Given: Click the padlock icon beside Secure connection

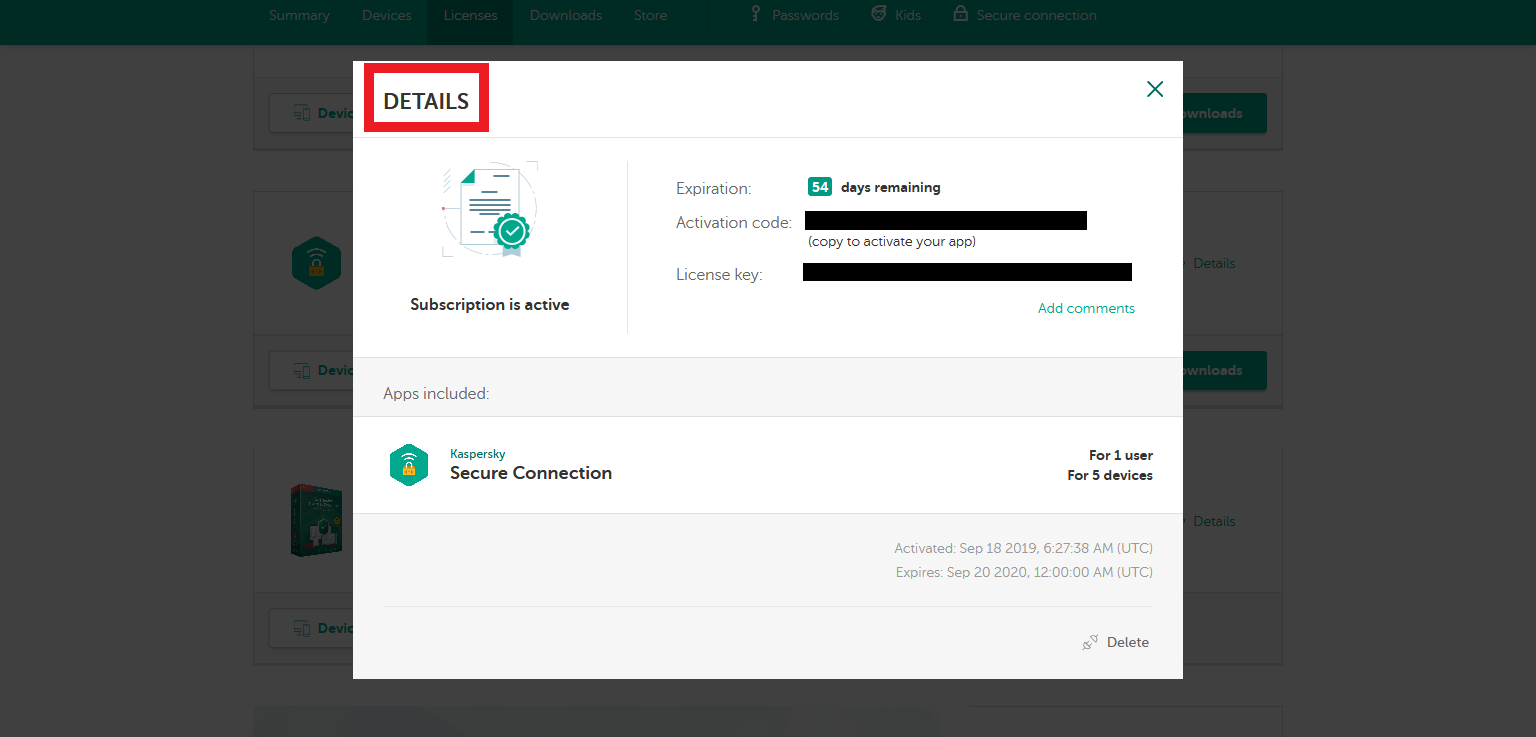Looking at the screenshot, I should pos(960,14).
